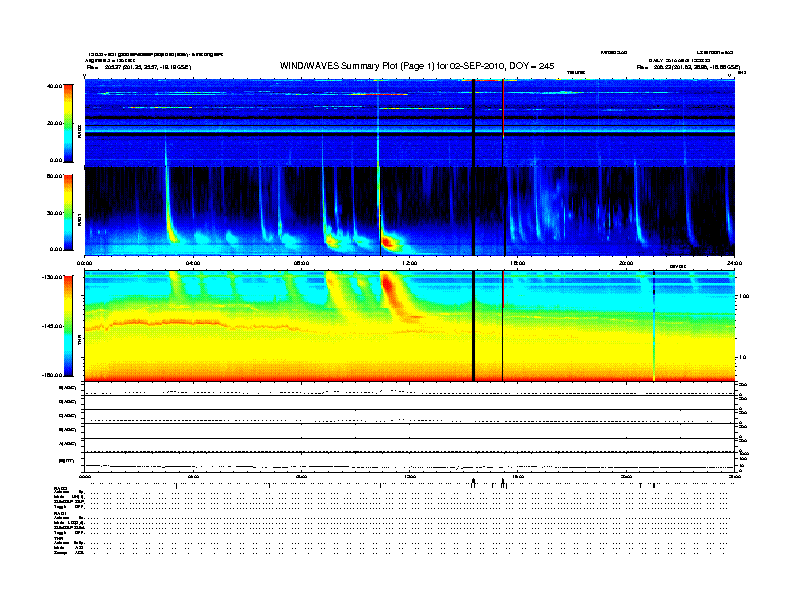Click the RAD2 heading in bottom status table
Image resolution: width=792 pixels, height=612 pixels.
[x=60, y=489]
